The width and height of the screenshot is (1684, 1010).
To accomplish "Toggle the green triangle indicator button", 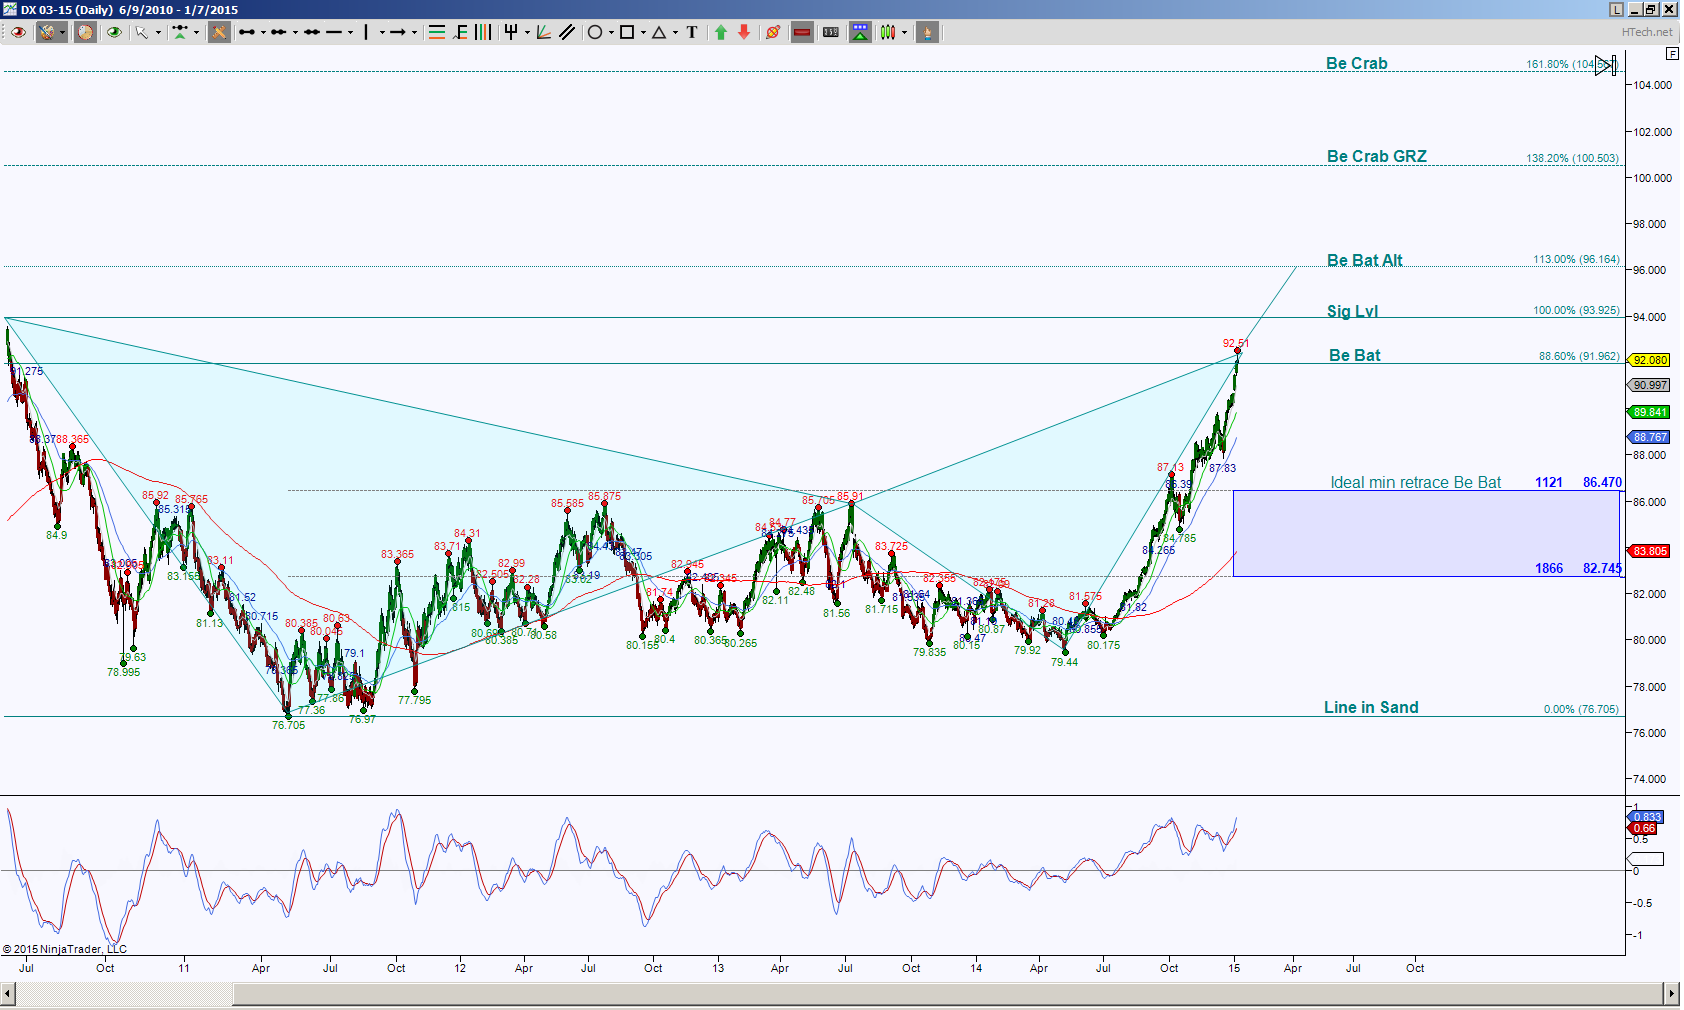I will point(860,32).
